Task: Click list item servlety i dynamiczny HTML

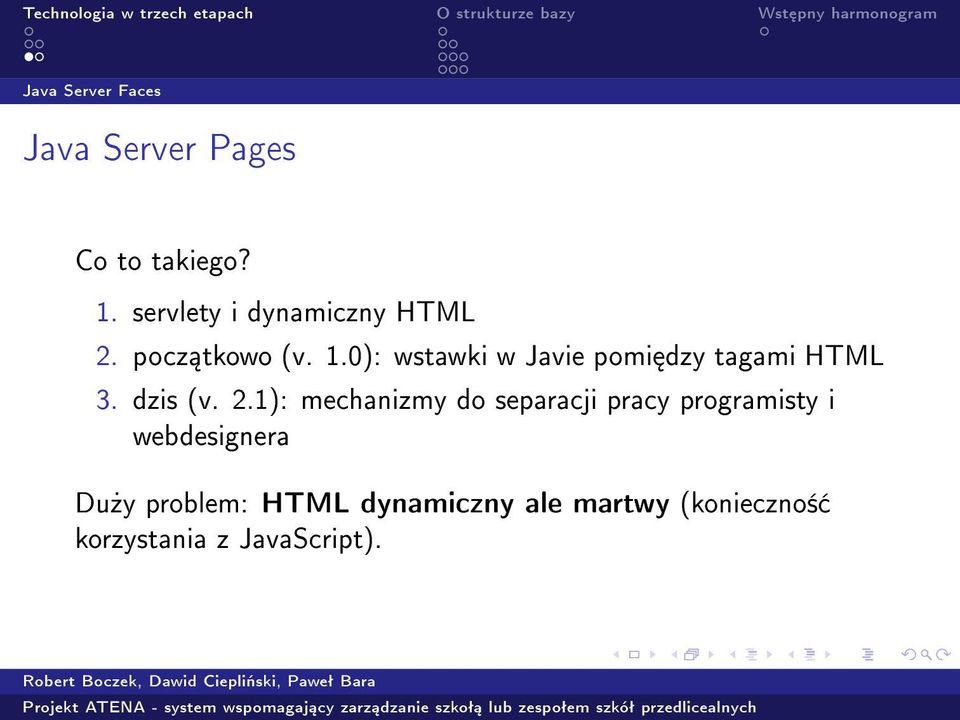Action: [303, 312]
